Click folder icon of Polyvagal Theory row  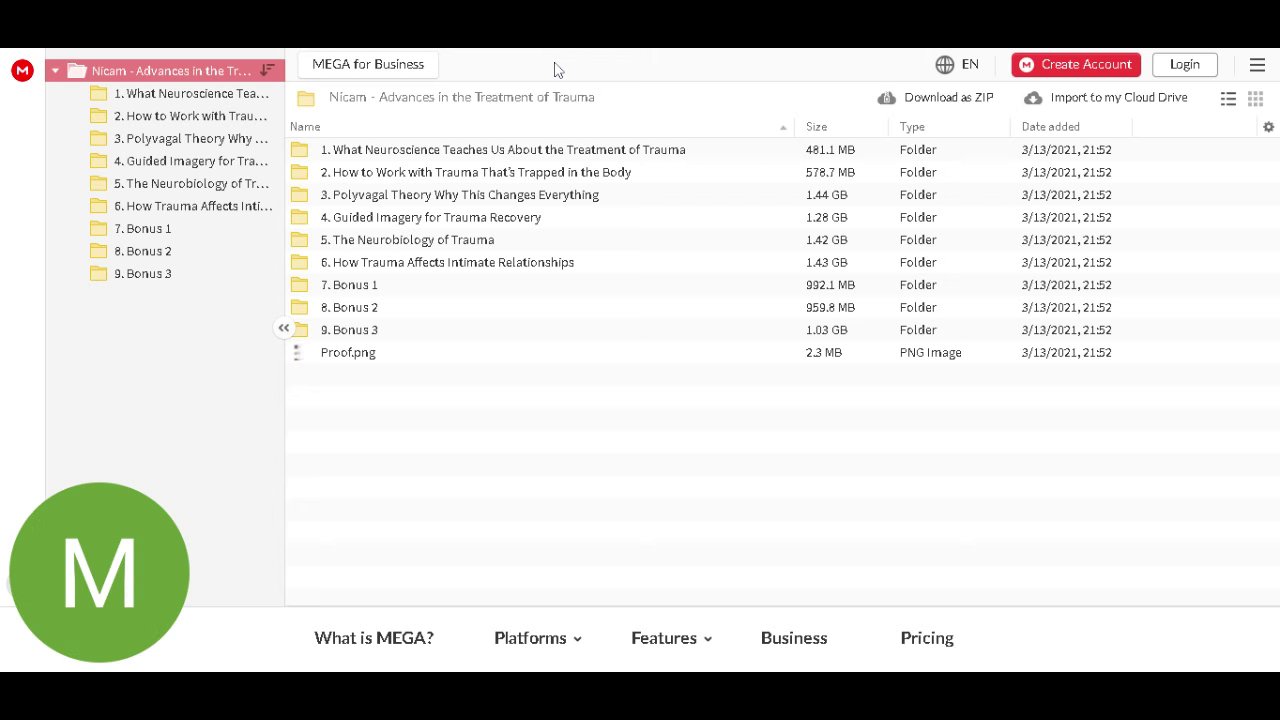(x=299, y=195)
